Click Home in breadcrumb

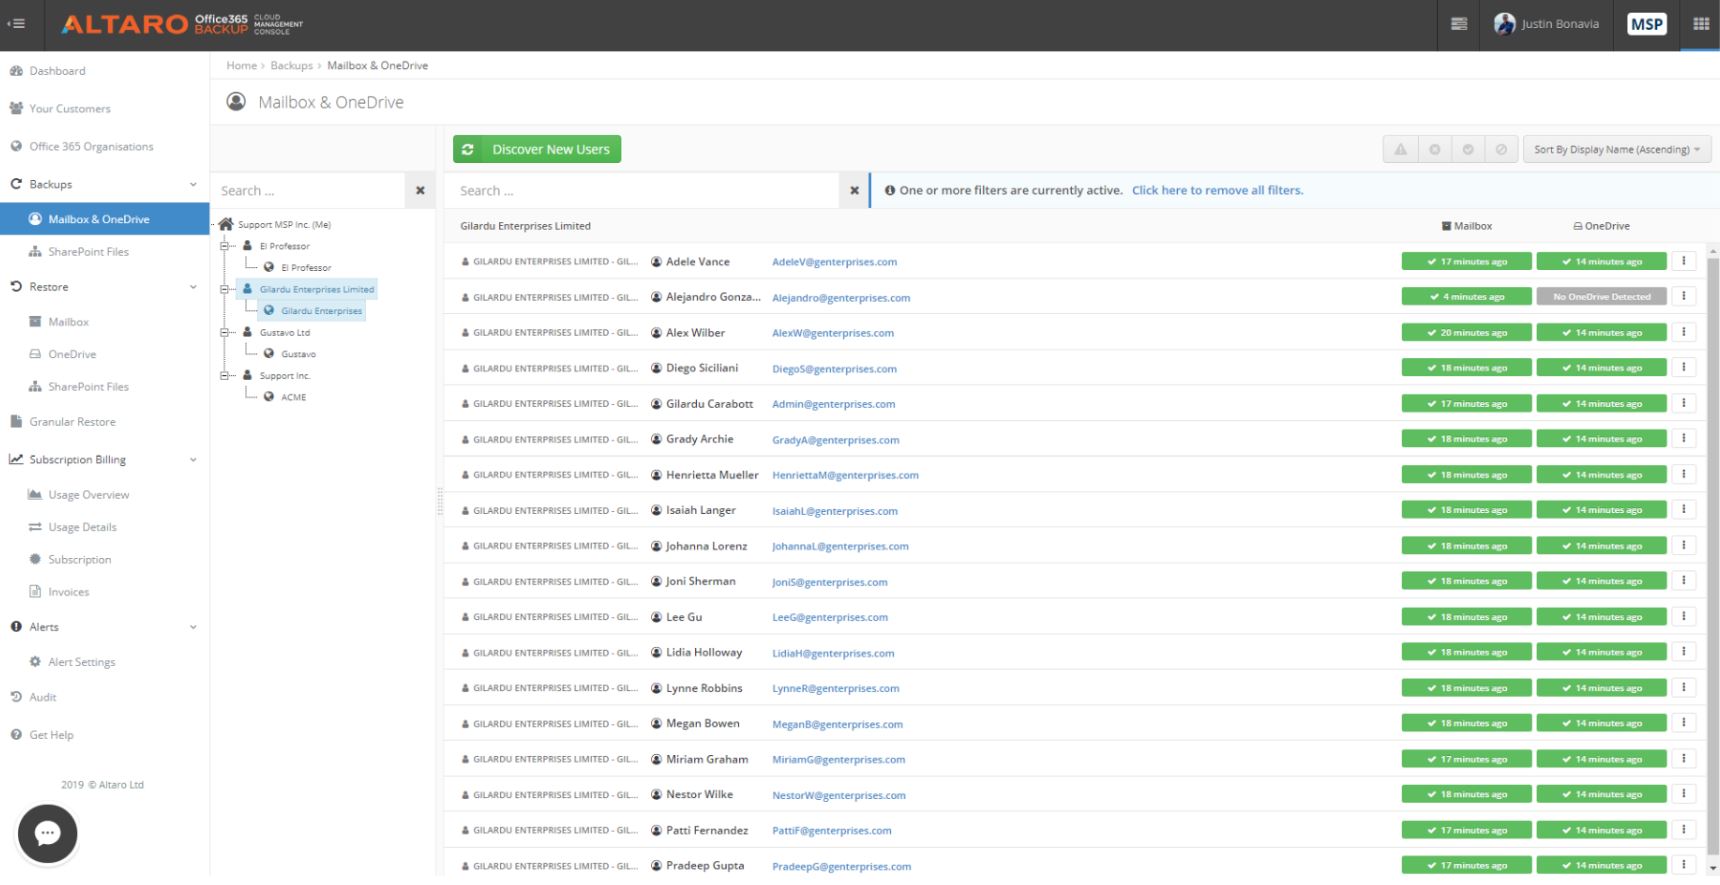point(241,66)
